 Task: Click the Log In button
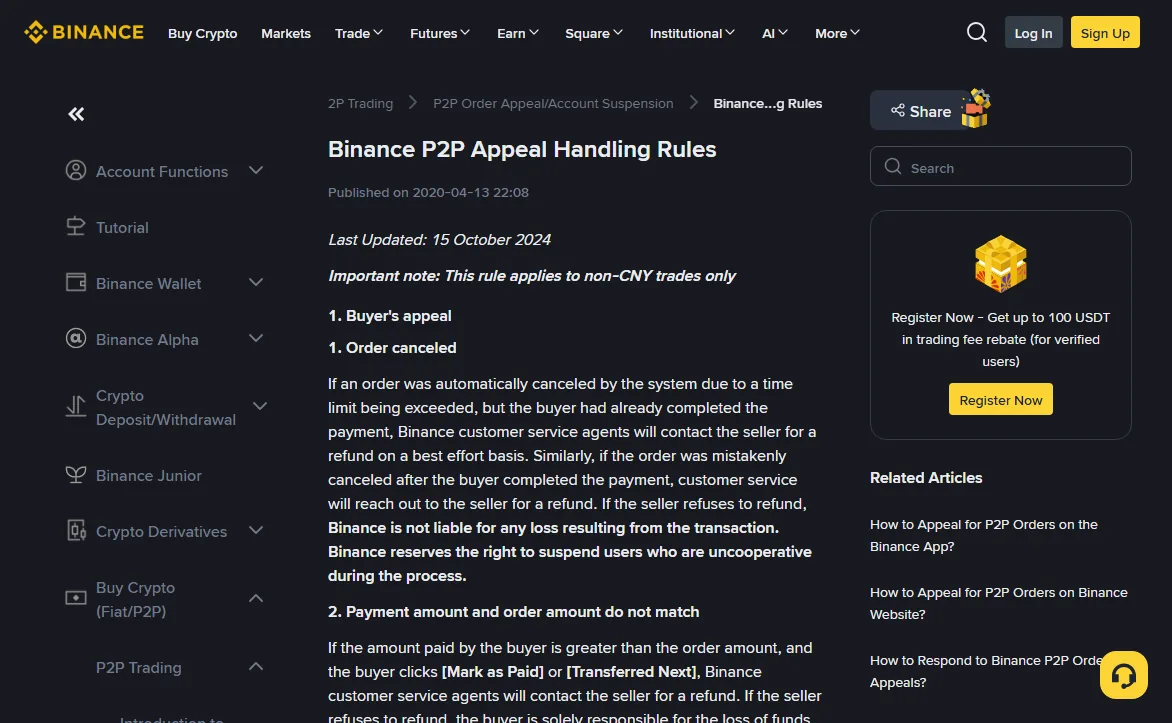(x=1033, y=32)
